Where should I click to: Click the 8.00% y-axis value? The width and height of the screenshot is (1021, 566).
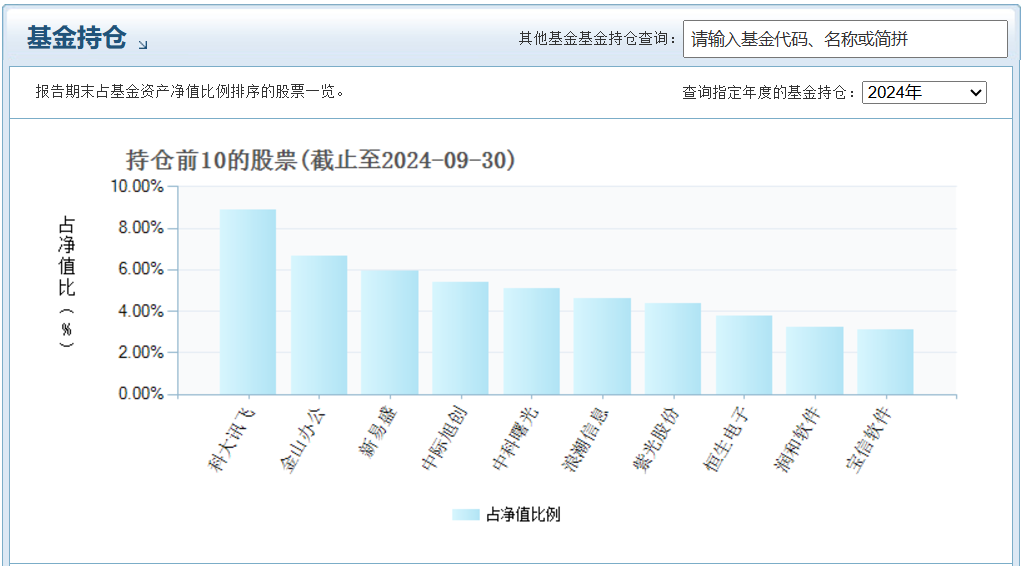pyautogui.click(x=141, y=227)
